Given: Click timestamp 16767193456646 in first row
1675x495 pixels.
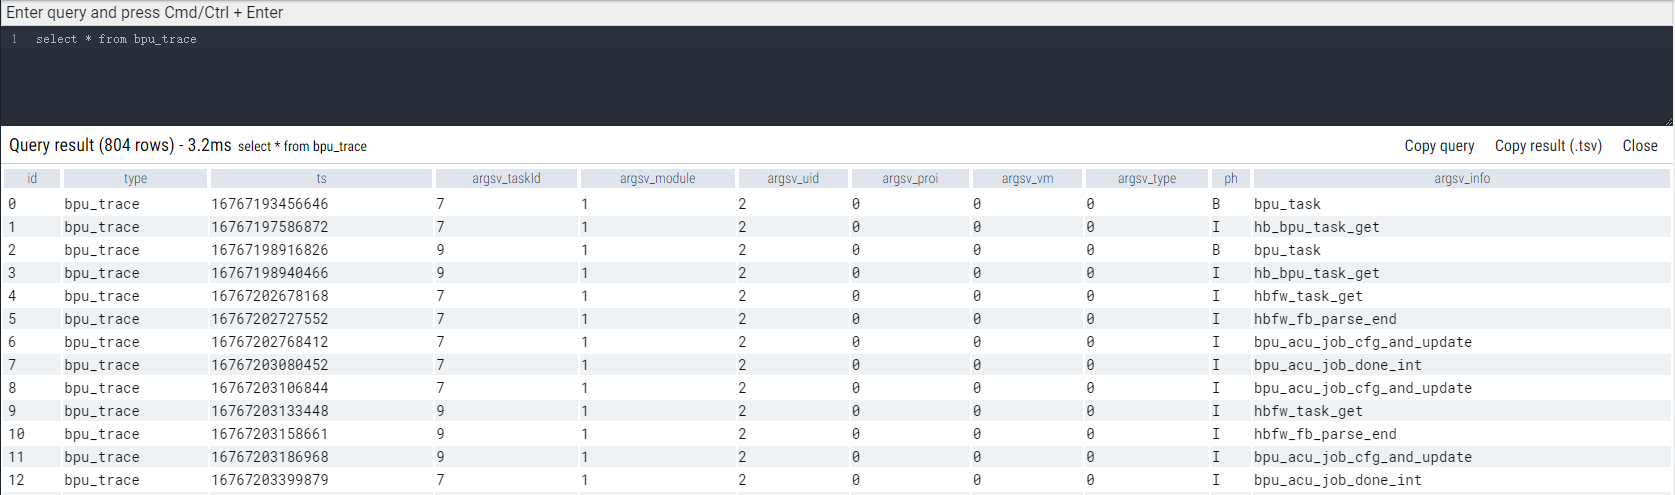Looking at the screenshot, I should (269, 204).
